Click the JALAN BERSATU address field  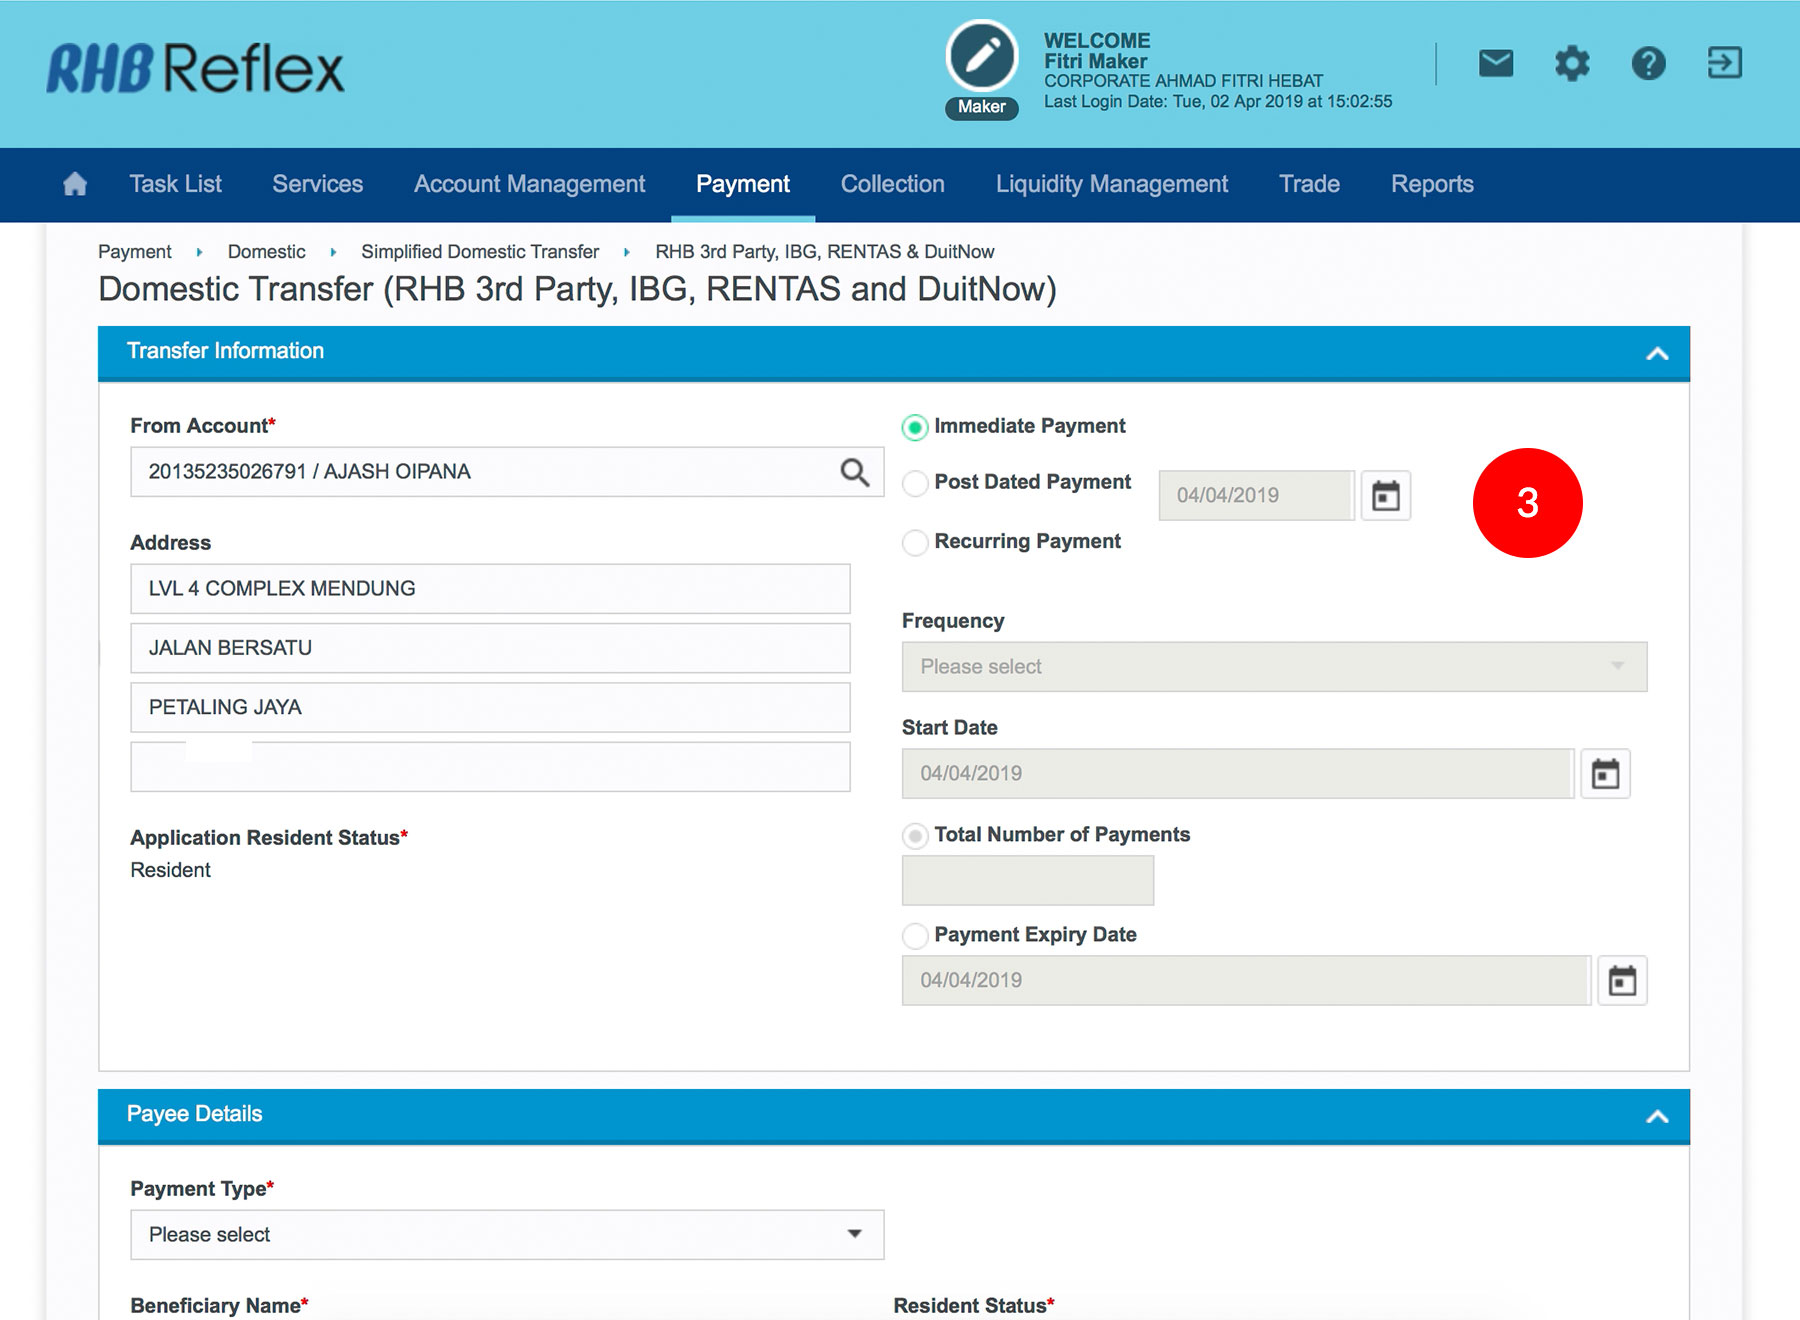[x=490, y=648]
